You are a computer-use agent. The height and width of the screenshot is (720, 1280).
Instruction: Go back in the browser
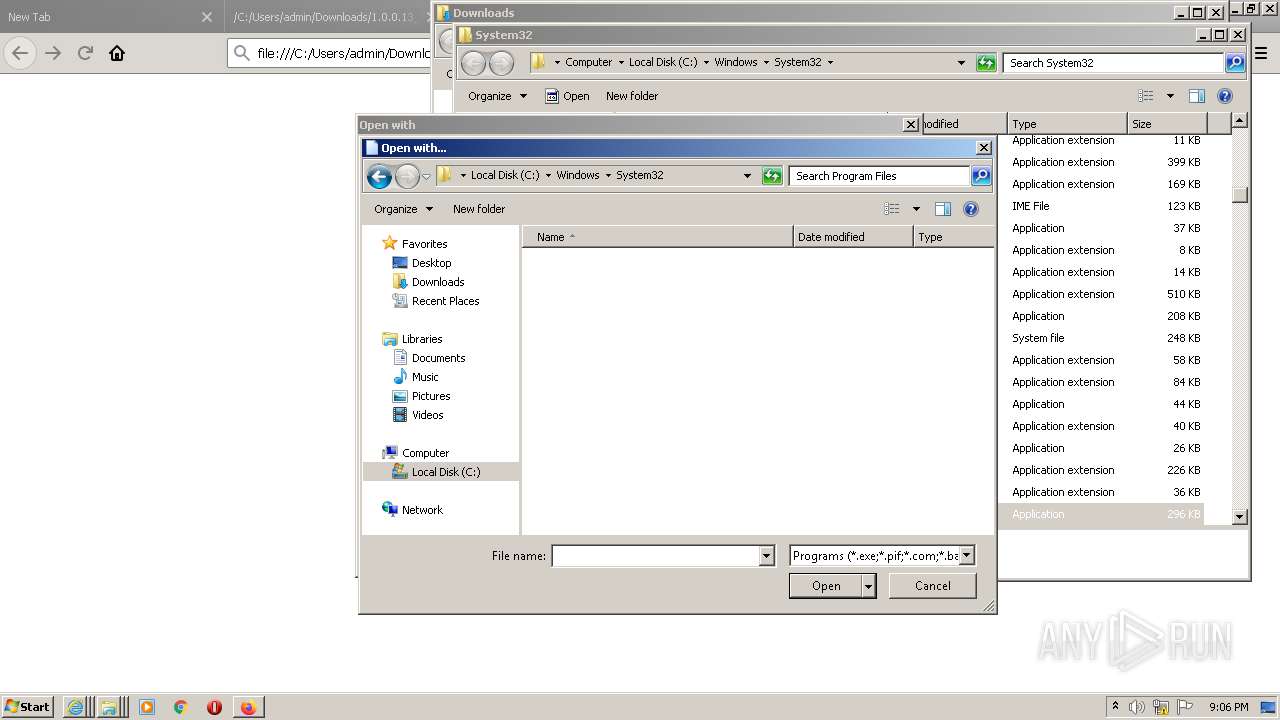click(20, 53)
